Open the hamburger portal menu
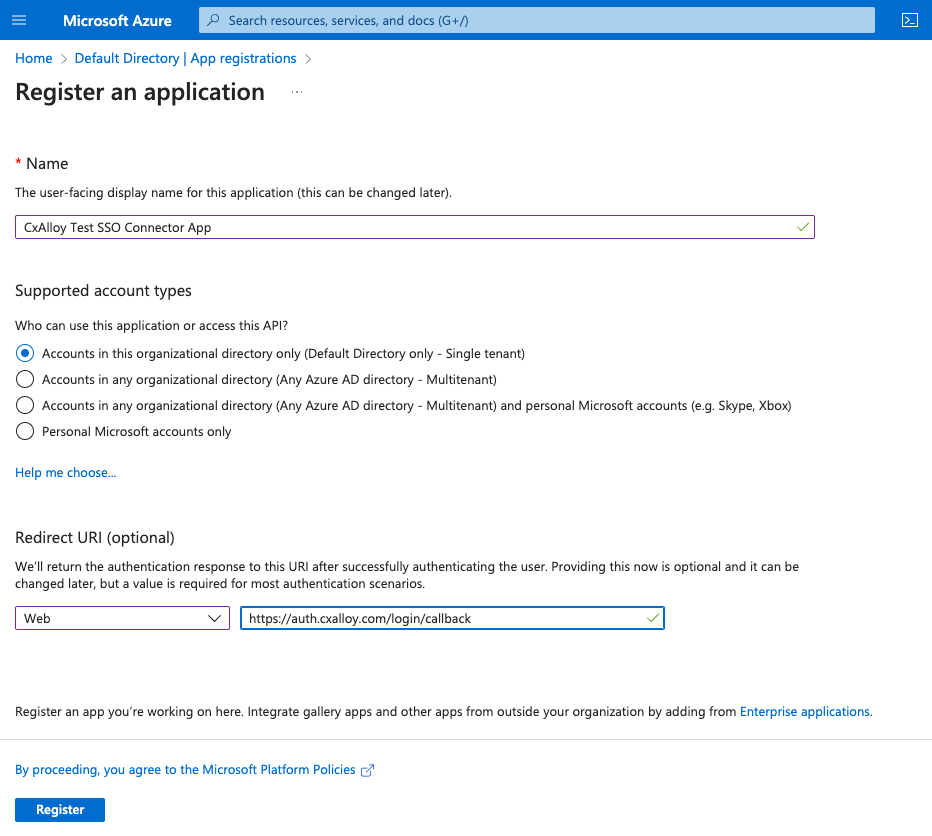The width and height of the screenshot is (932, 836). (x=19, y=20)
